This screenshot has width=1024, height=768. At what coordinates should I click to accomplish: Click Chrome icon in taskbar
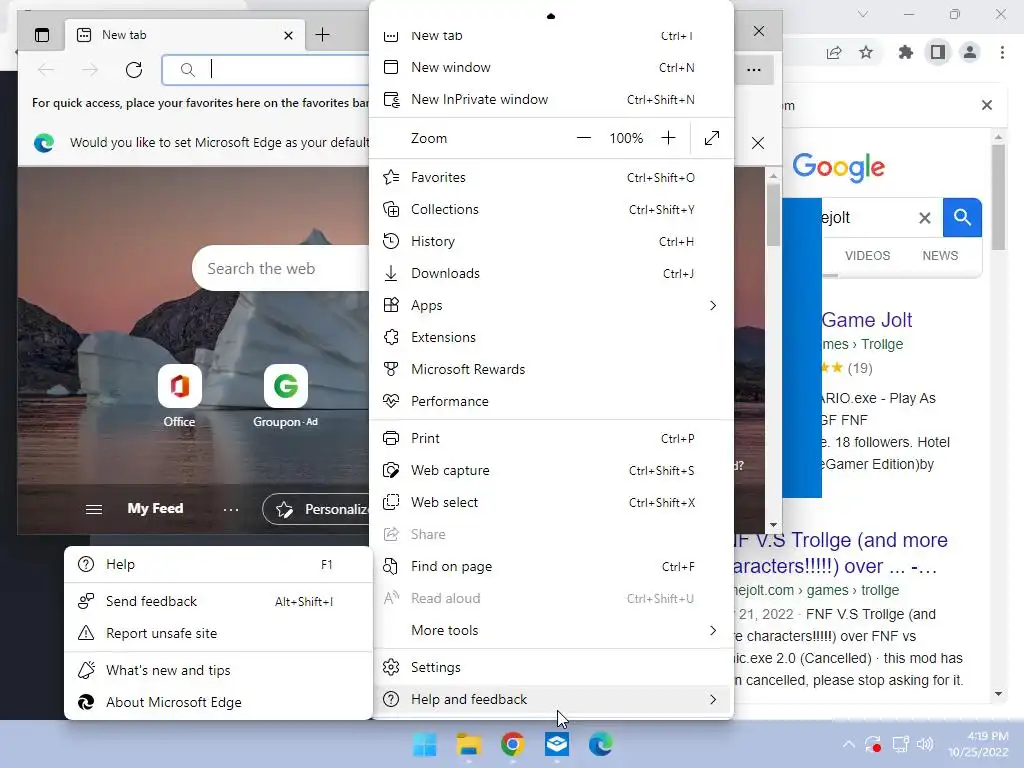pyautogui.click(x=513, y=744)
